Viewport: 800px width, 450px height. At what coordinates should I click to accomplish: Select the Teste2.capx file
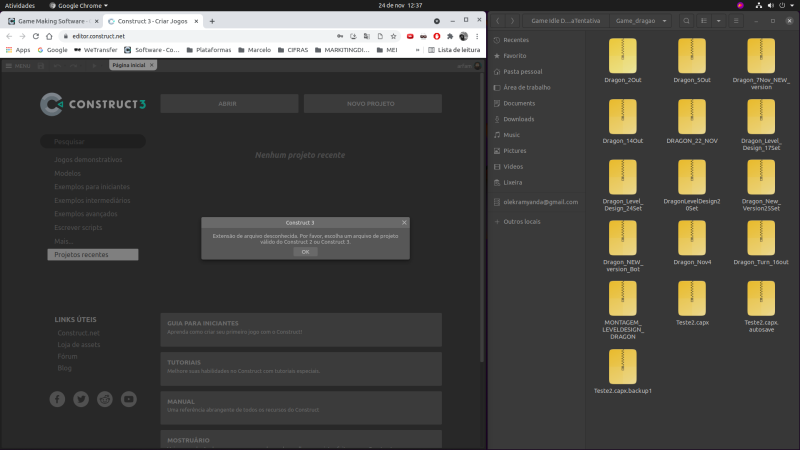tap(692, 303)
